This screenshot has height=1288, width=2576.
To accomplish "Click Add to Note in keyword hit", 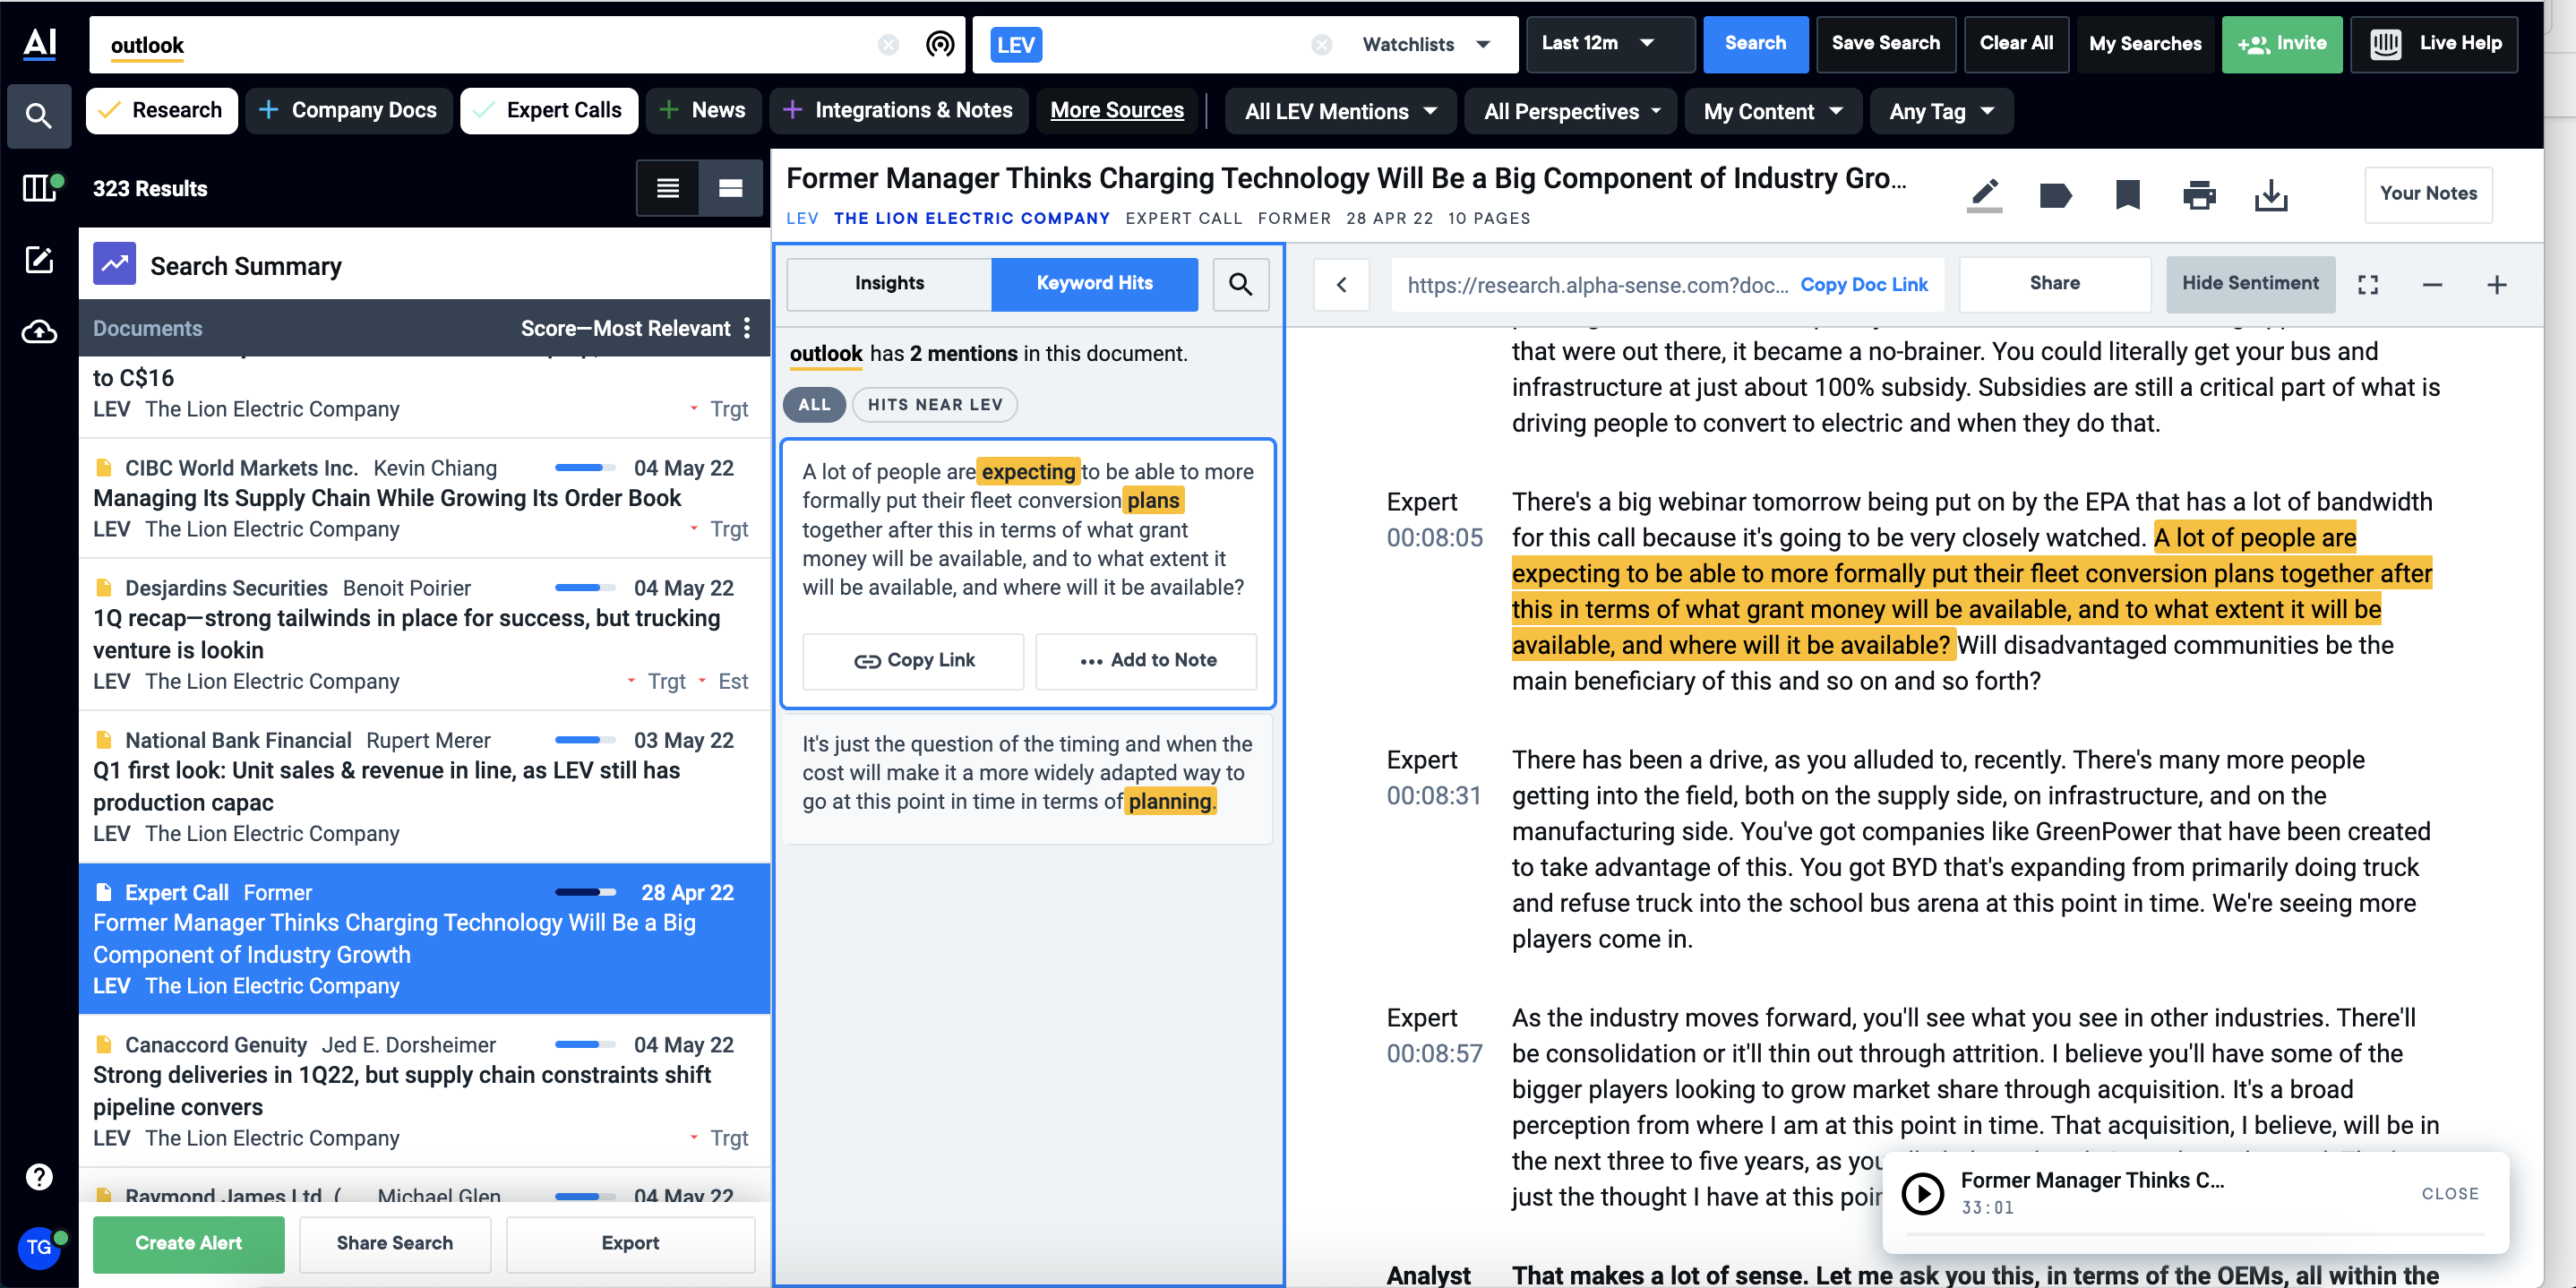I will (x=1146, y=661).
